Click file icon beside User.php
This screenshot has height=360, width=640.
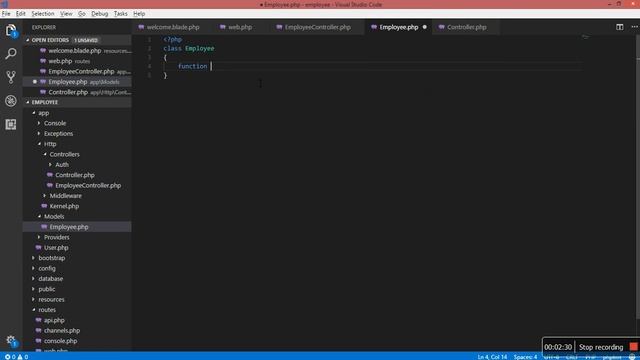[x=38, y=247]
